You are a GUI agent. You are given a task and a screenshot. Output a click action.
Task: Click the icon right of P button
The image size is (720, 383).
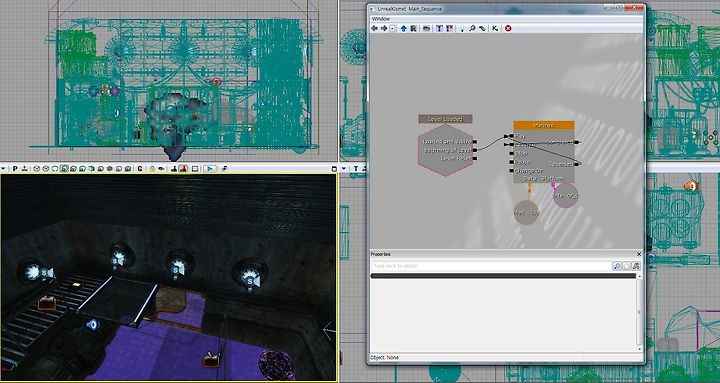[x=25, y=169]
